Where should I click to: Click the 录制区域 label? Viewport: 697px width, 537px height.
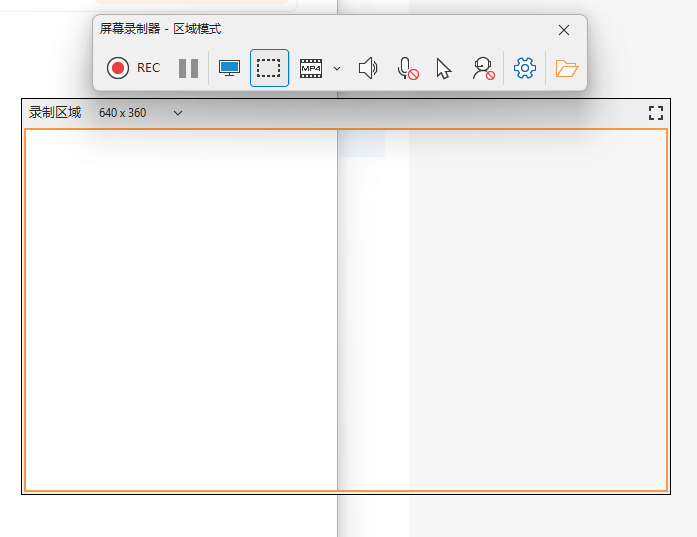click(x=55, y=112)
